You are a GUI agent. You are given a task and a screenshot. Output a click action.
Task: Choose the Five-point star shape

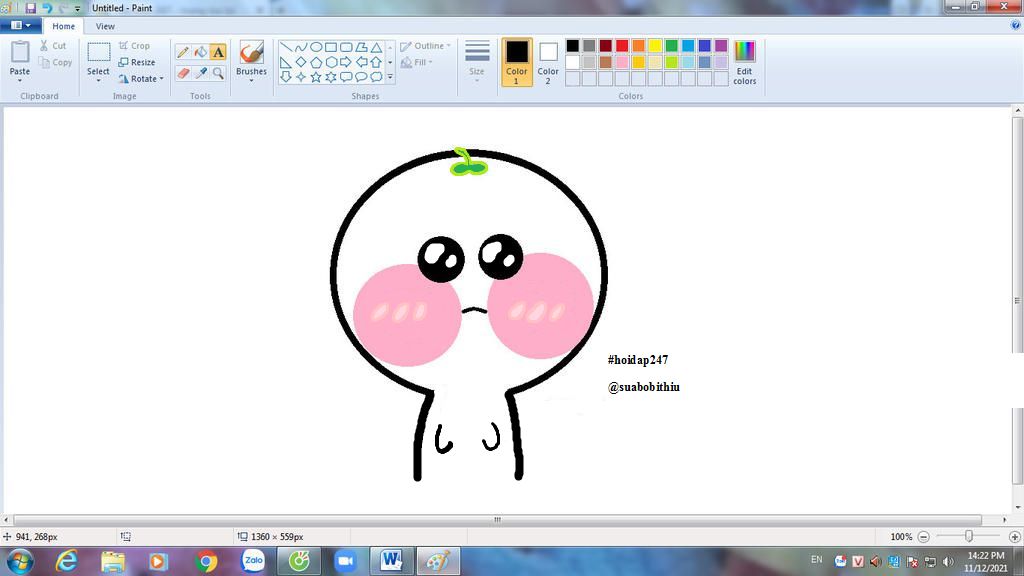pos(316,77)
